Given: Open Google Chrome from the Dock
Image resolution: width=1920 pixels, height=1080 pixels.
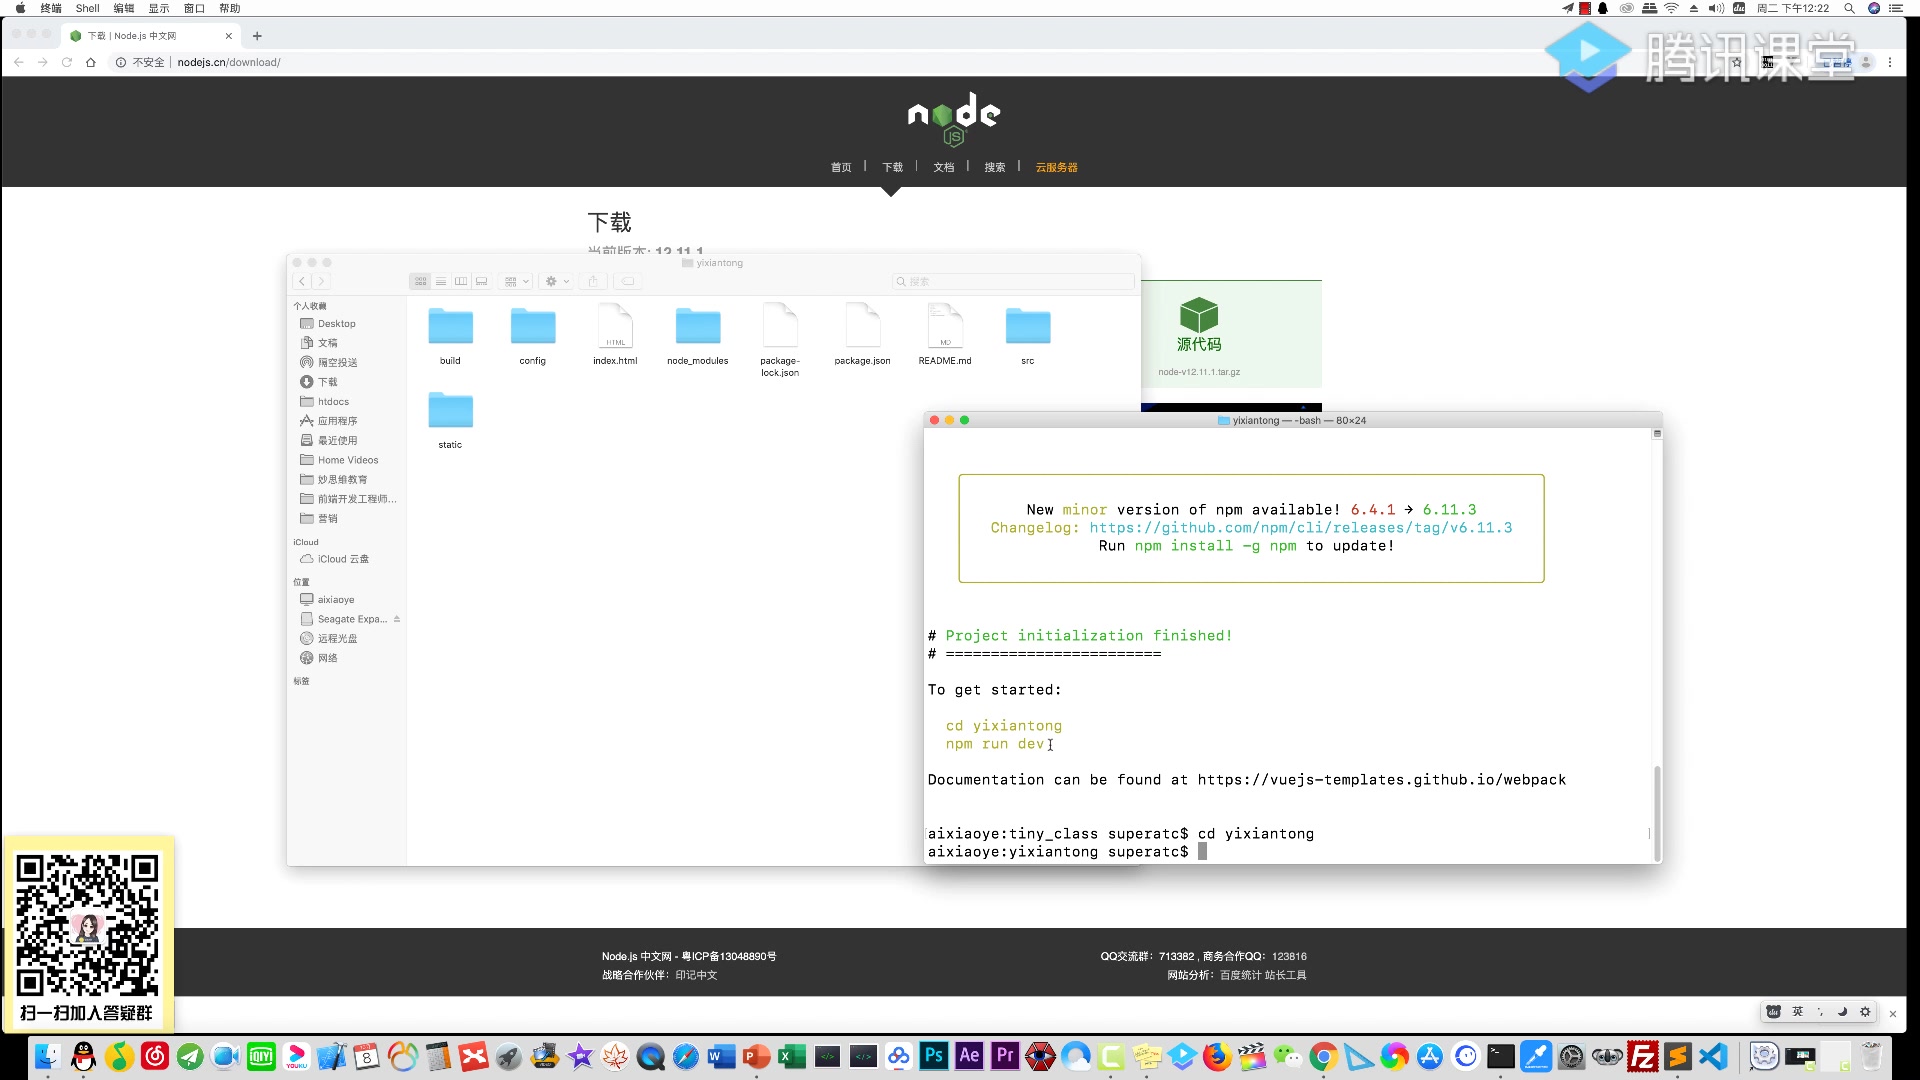Looking at the screenshot, I should coord(1323,1056).
